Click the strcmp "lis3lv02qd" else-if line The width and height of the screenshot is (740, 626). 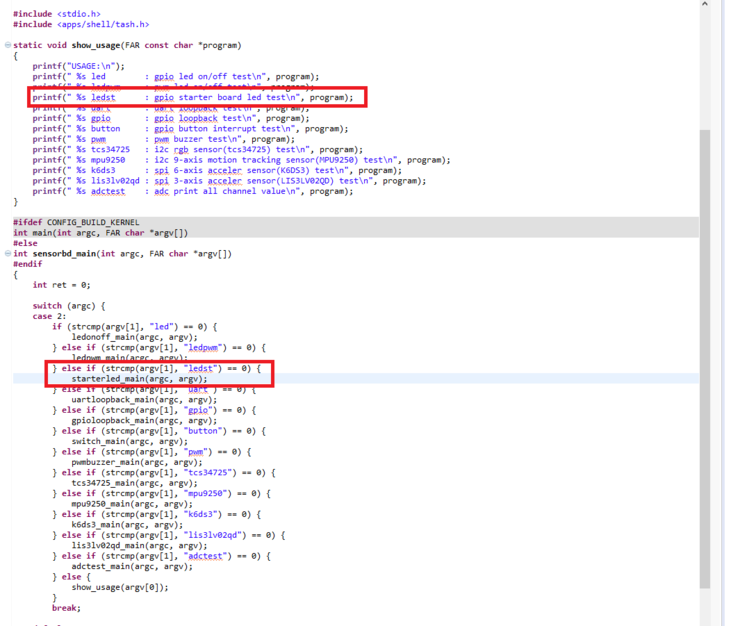pyautogui.click(x=168, y=535)
